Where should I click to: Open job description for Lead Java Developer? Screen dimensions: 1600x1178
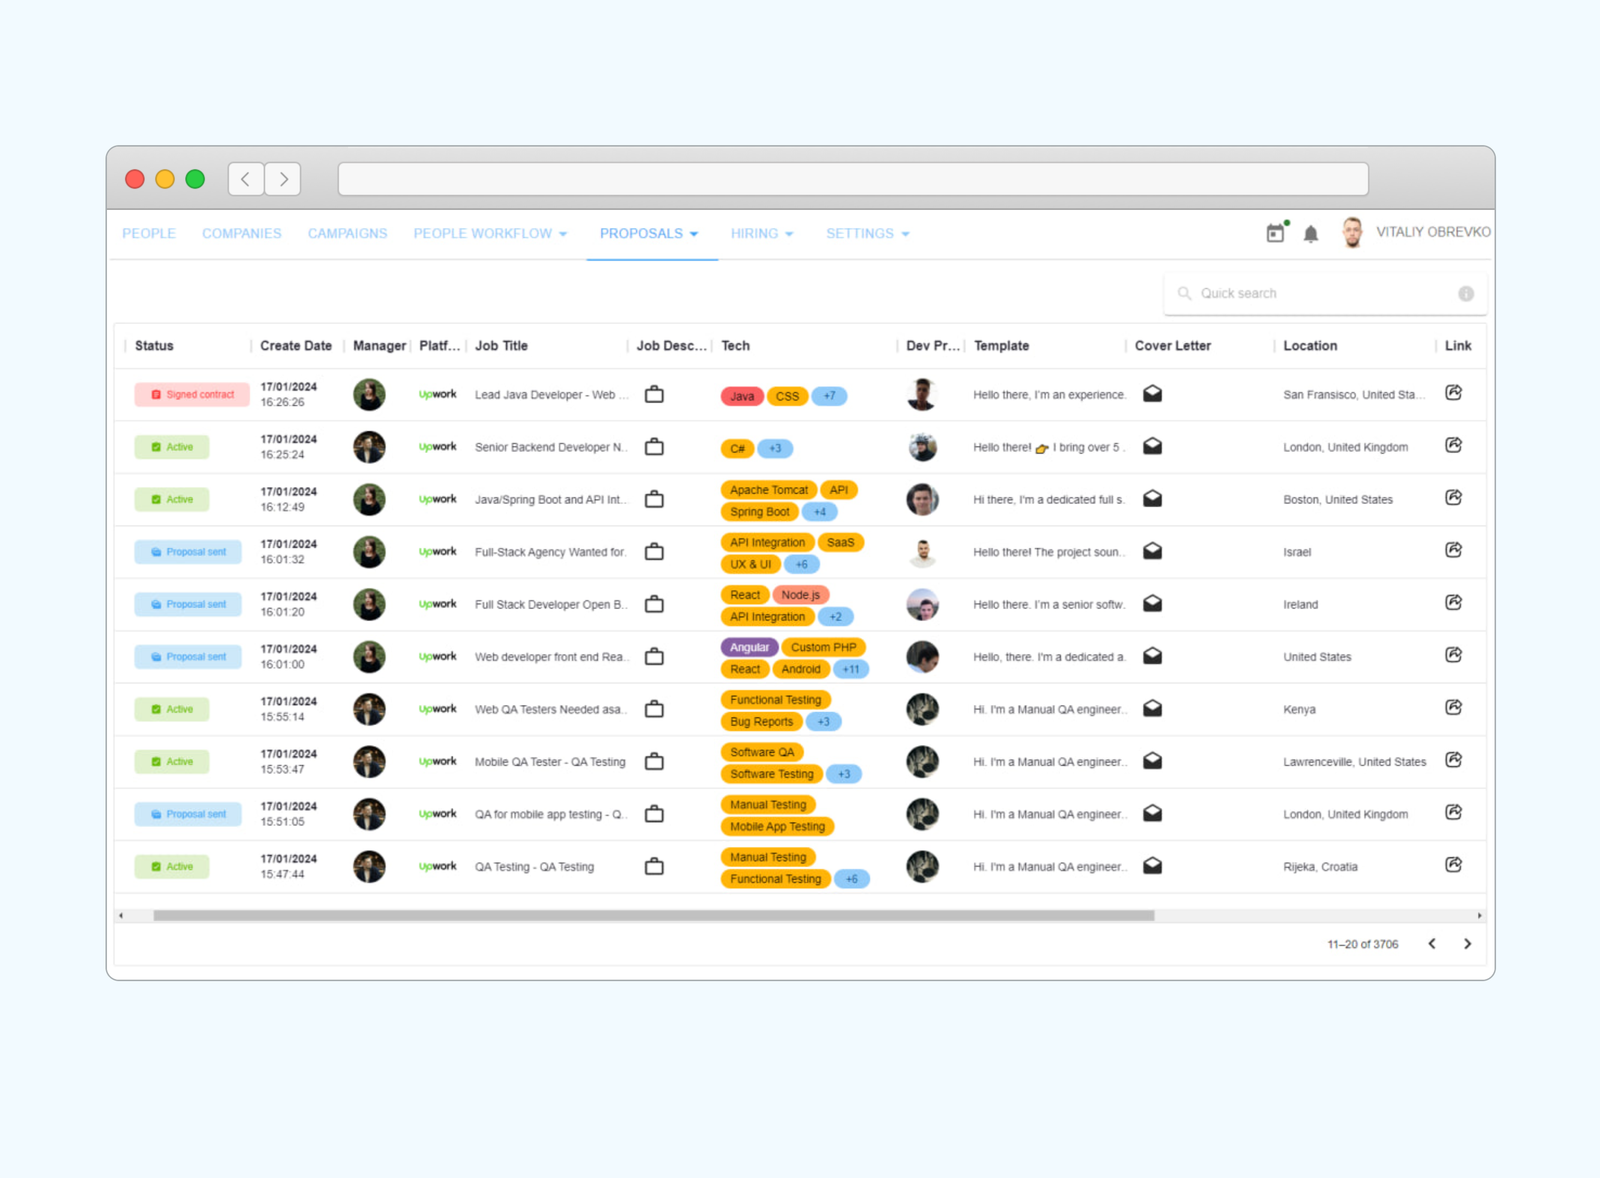[x=654, y=394]
